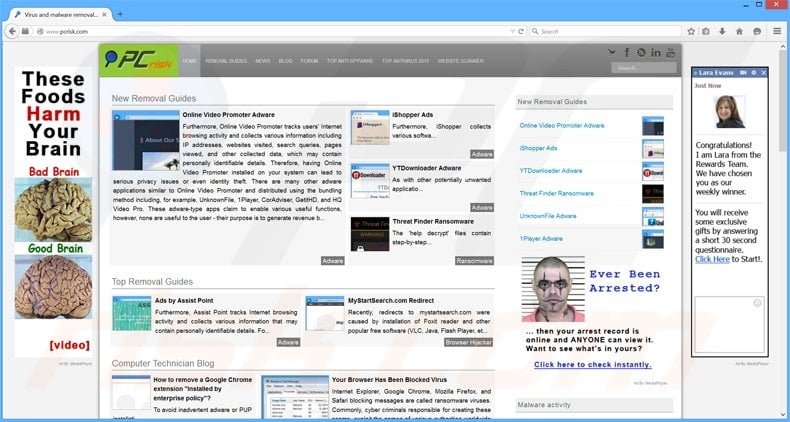Click the Ransomware category tag

pyautogui.click(x=474, y=261)
